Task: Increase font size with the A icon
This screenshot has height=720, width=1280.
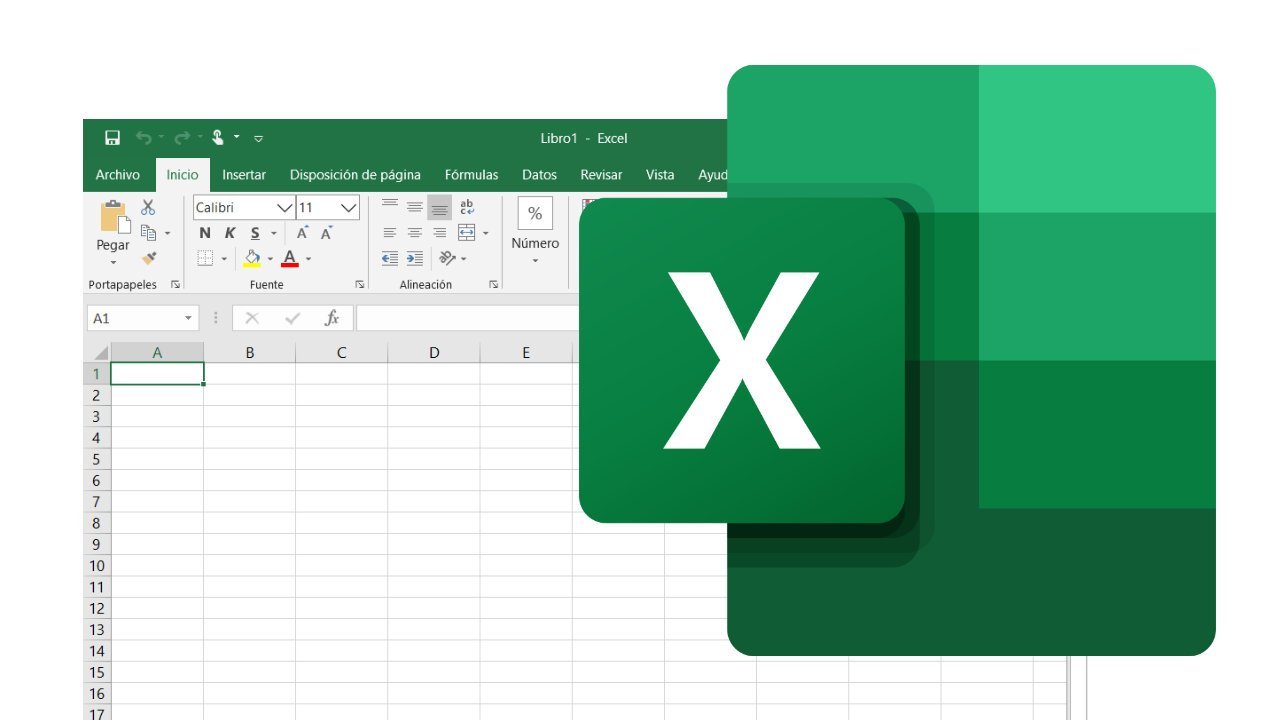Action: pos(301,230)
